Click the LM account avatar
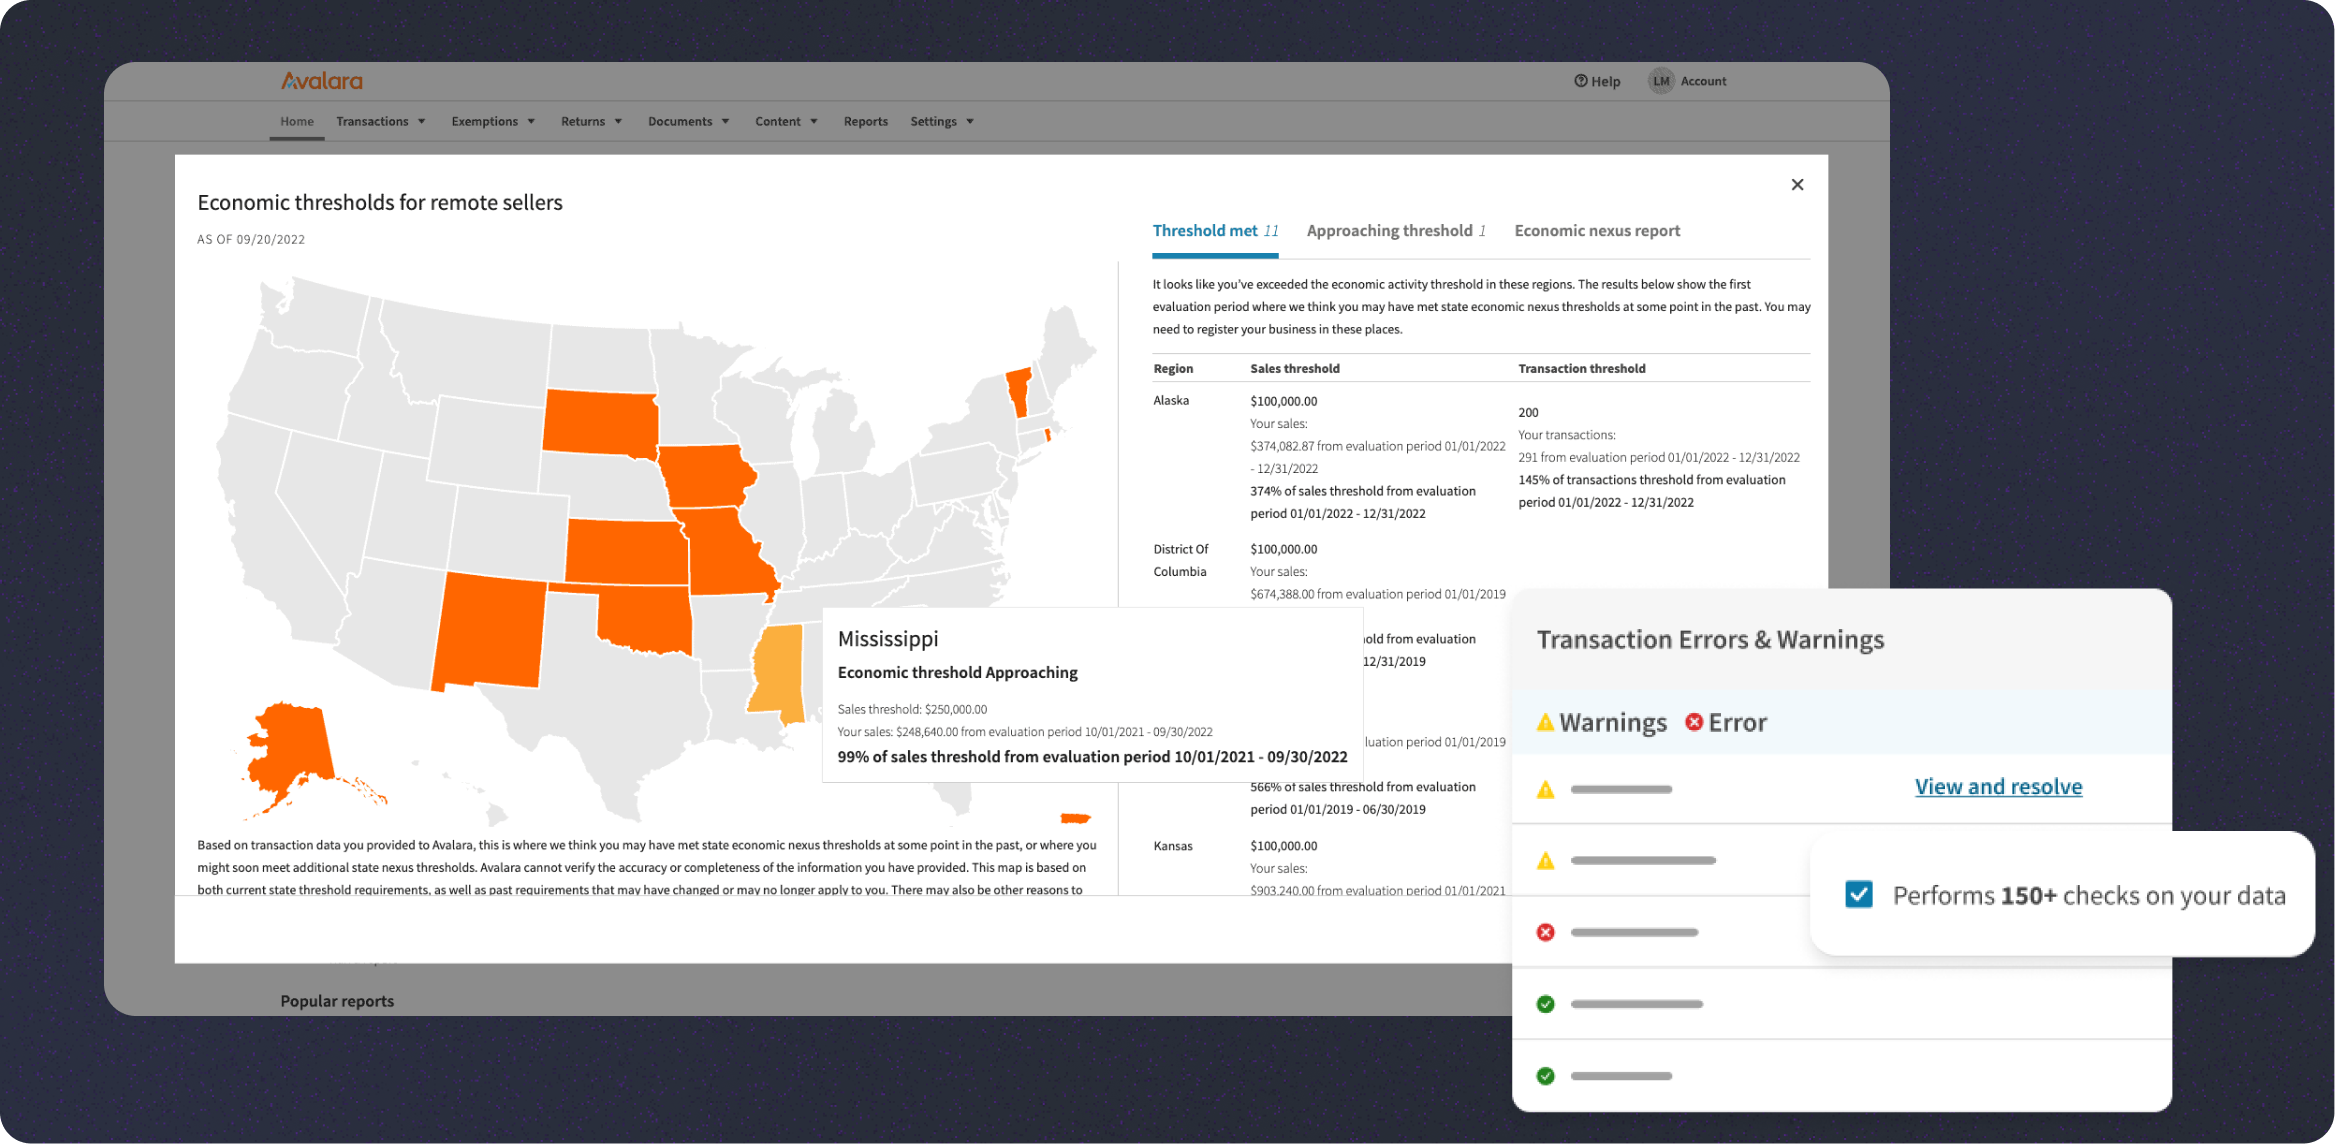2335x1144 pixels. (1660, 81)
